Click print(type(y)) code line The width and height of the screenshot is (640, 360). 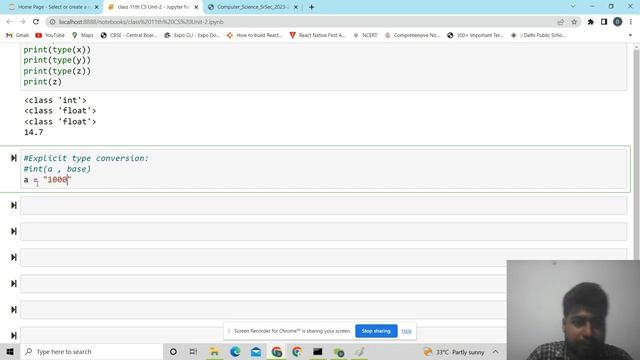point(57,60)
